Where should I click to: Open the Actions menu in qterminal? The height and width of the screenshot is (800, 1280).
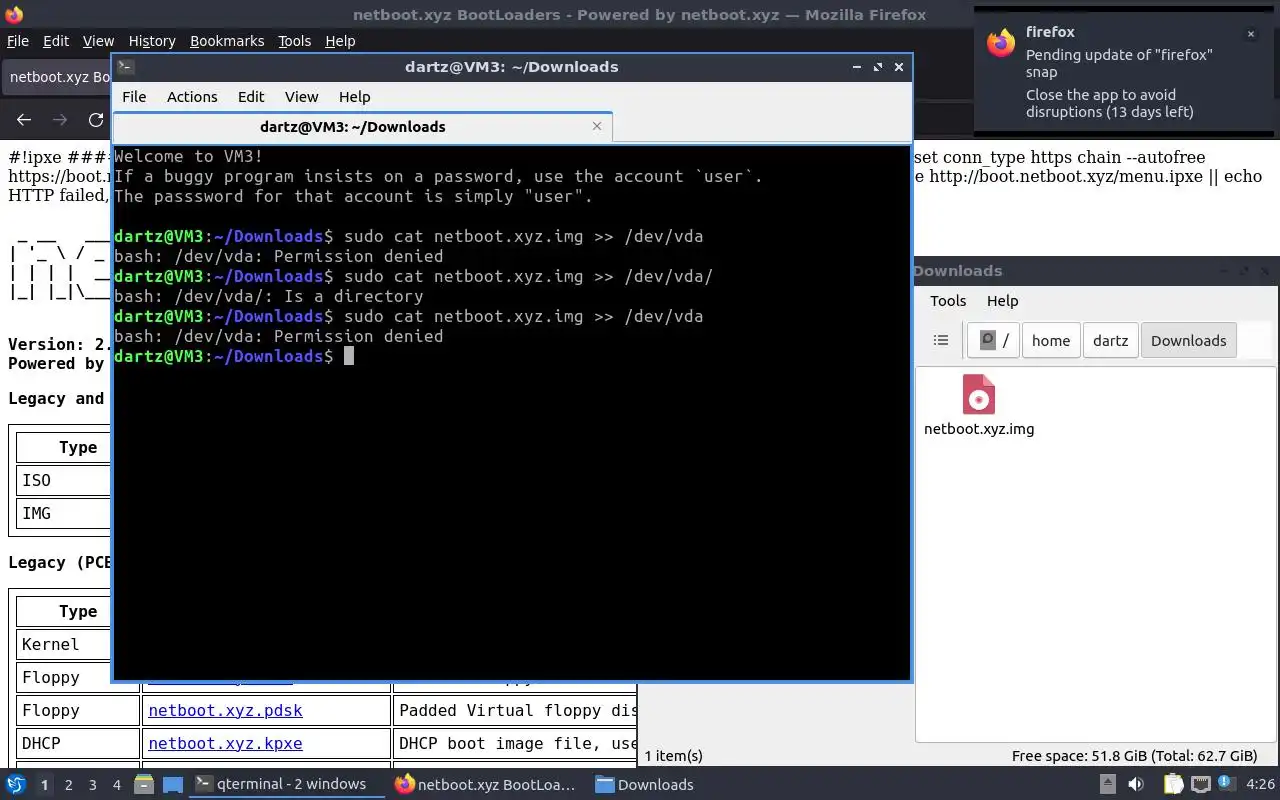point(192,97)
